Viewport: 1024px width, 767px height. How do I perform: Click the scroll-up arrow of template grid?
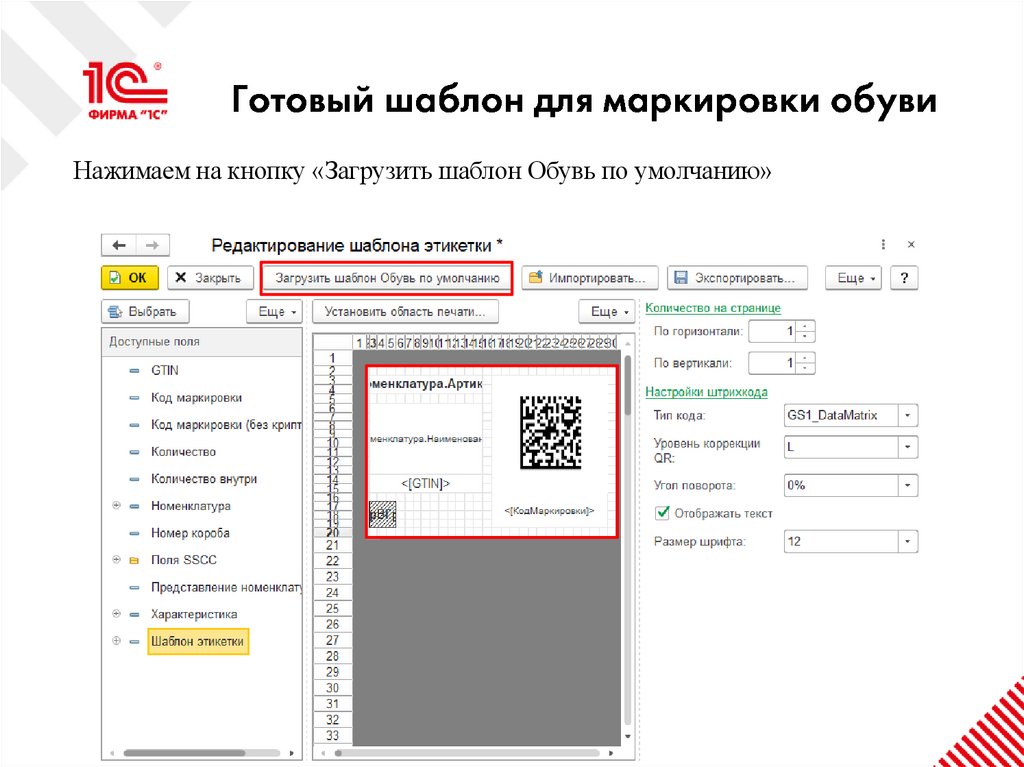[x=628, y=343]
